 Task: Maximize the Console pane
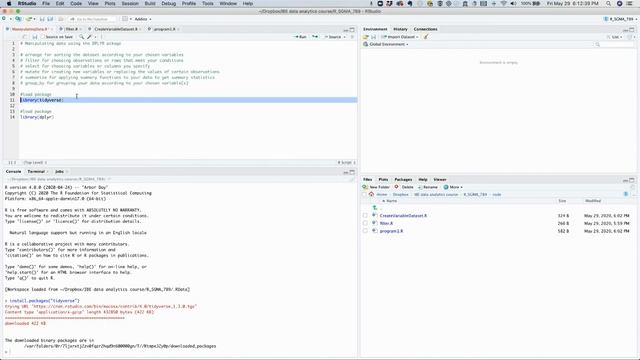[352, 172]
